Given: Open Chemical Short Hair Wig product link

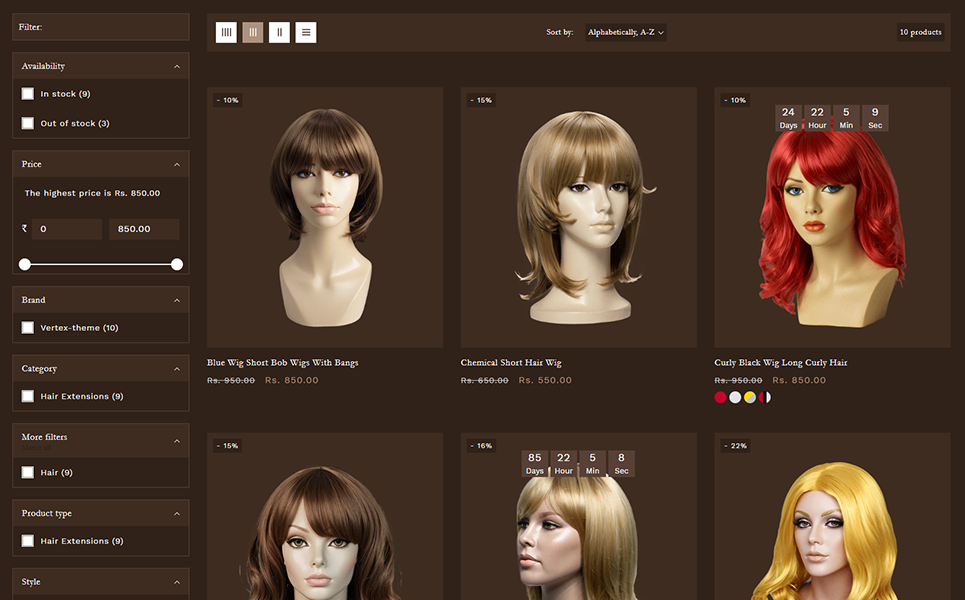Looking at the screenshot, I should (x=511, y=363).
